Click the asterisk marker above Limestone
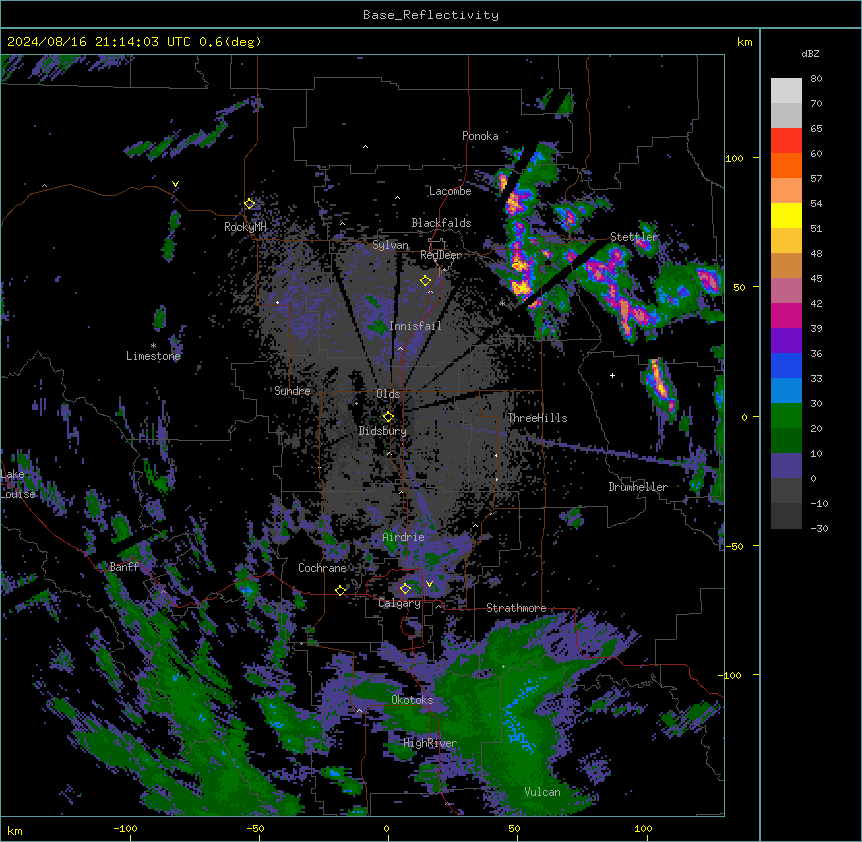Image resolution: width=862 pixels, height=842 pixels. point(153,346)
